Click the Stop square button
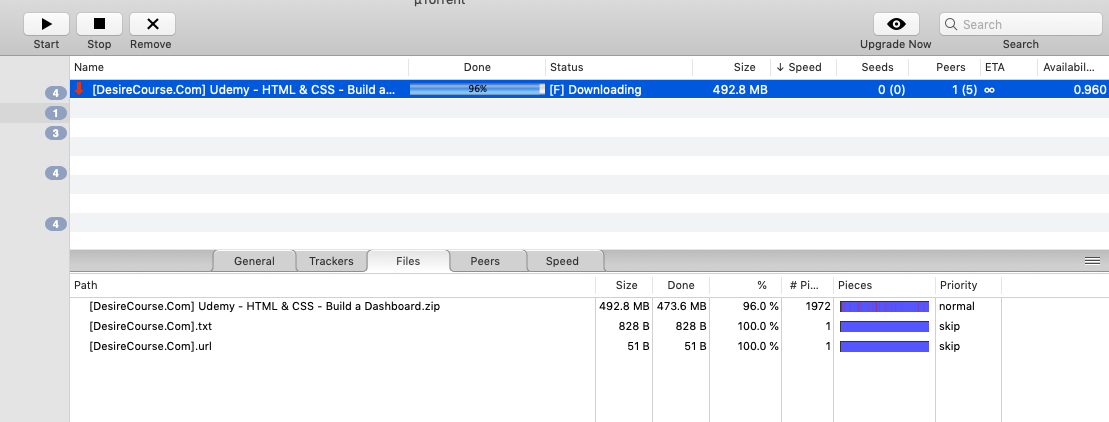This screenshot has height=422, width=1109. [x=99, y=24]
